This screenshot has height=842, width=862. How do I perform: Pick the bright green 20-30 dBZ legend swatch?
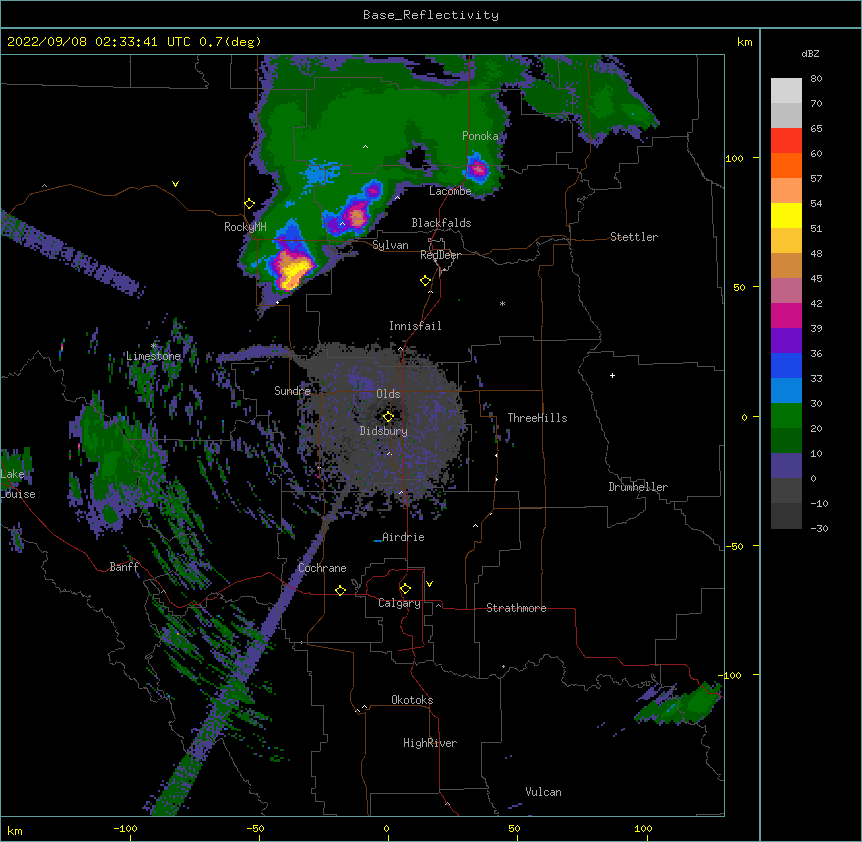coord(786,416)
